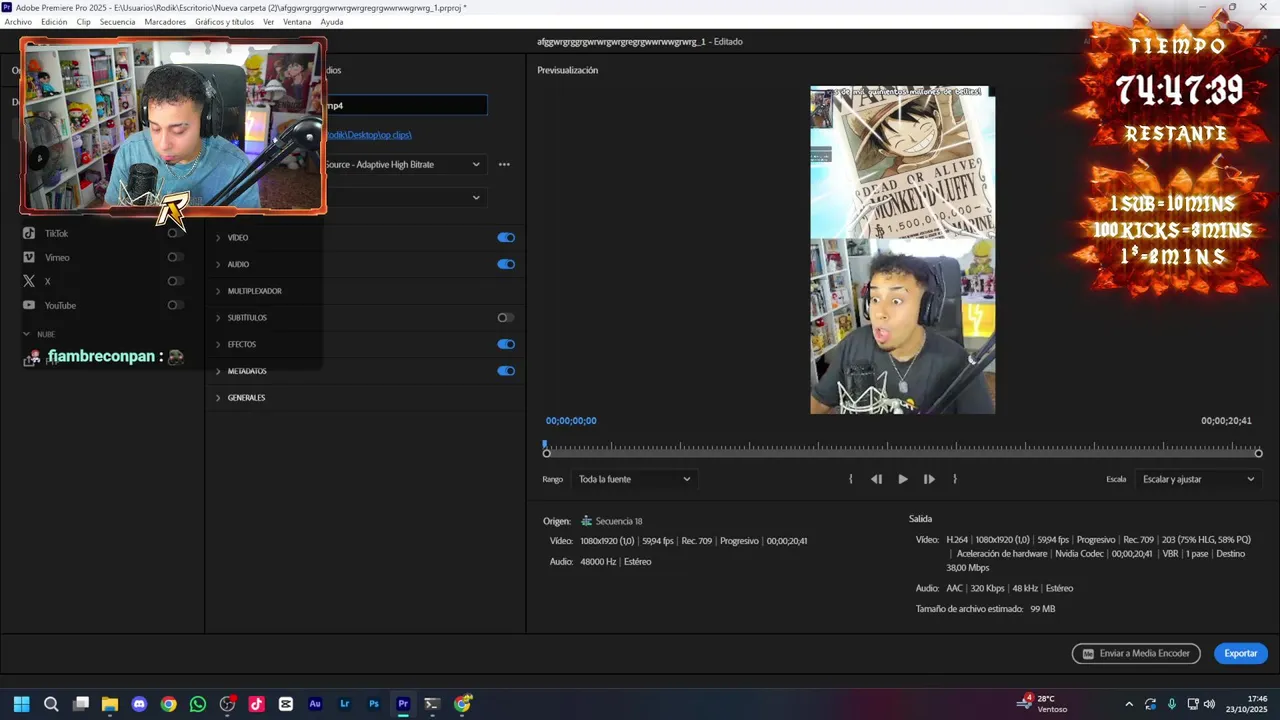The height and width of the screenshot is (720, 1280).
Task: Expand the MULTIPLEXADOR settings section
Action: [218, 291]
